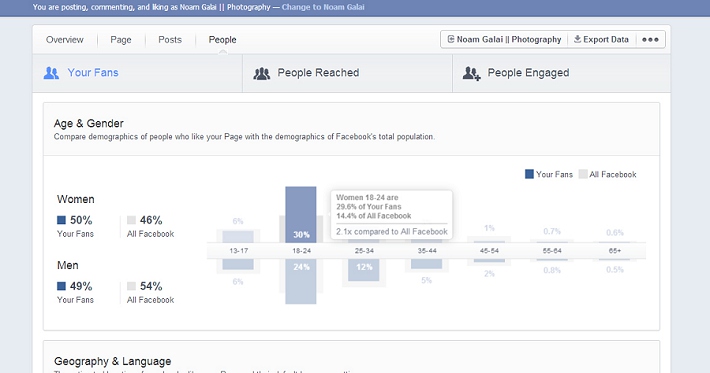The width and height of the screenshot is (710, 373).
Task: Click the Your Fans legend color square
Action: pos(529,174)
